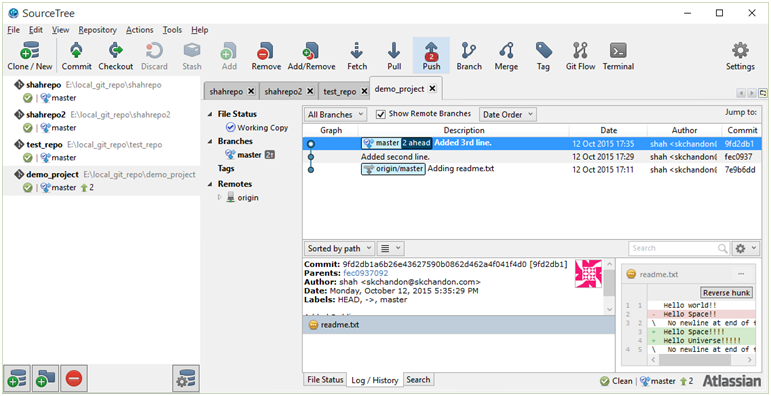Open the Terminal from the toolbar
Image resolution: width=771 pixels, height=396 pixels.
pyautogui.click(x=618, y=55)
